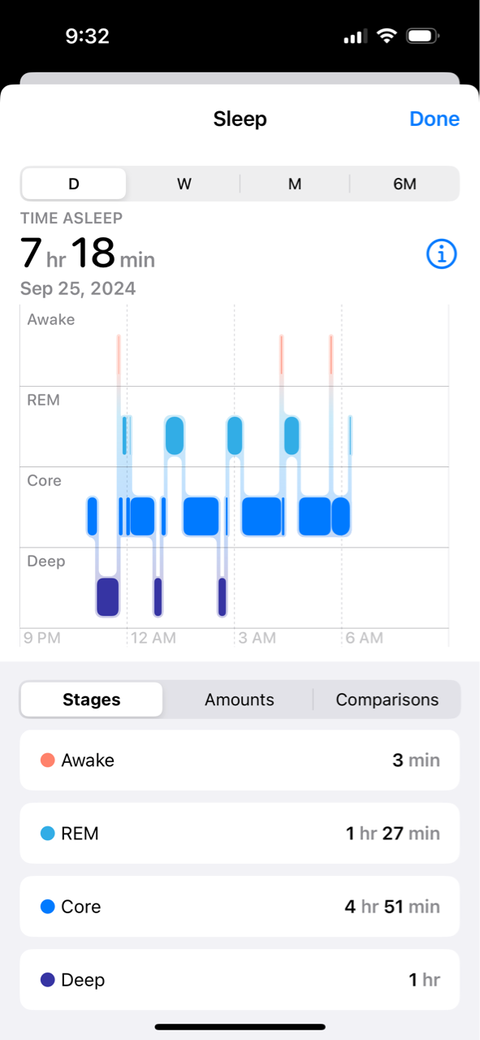Select the 6M range segment
Image resolution: width=480 pixels, height=1040 pixels.
[x=404, y=184]
